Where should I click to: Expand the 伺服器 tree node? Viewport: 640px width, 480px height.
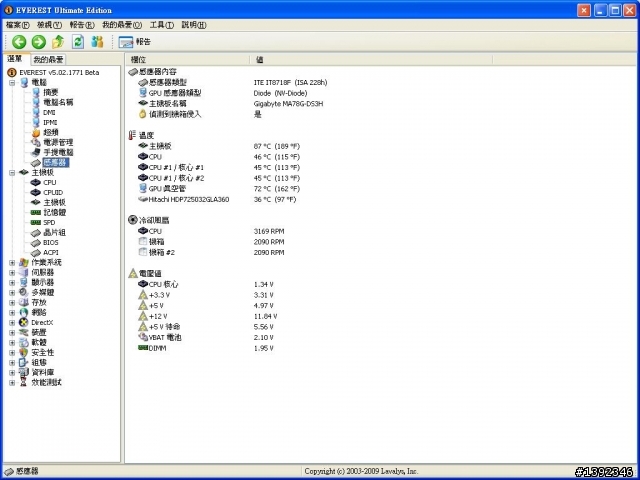point(12,273)
